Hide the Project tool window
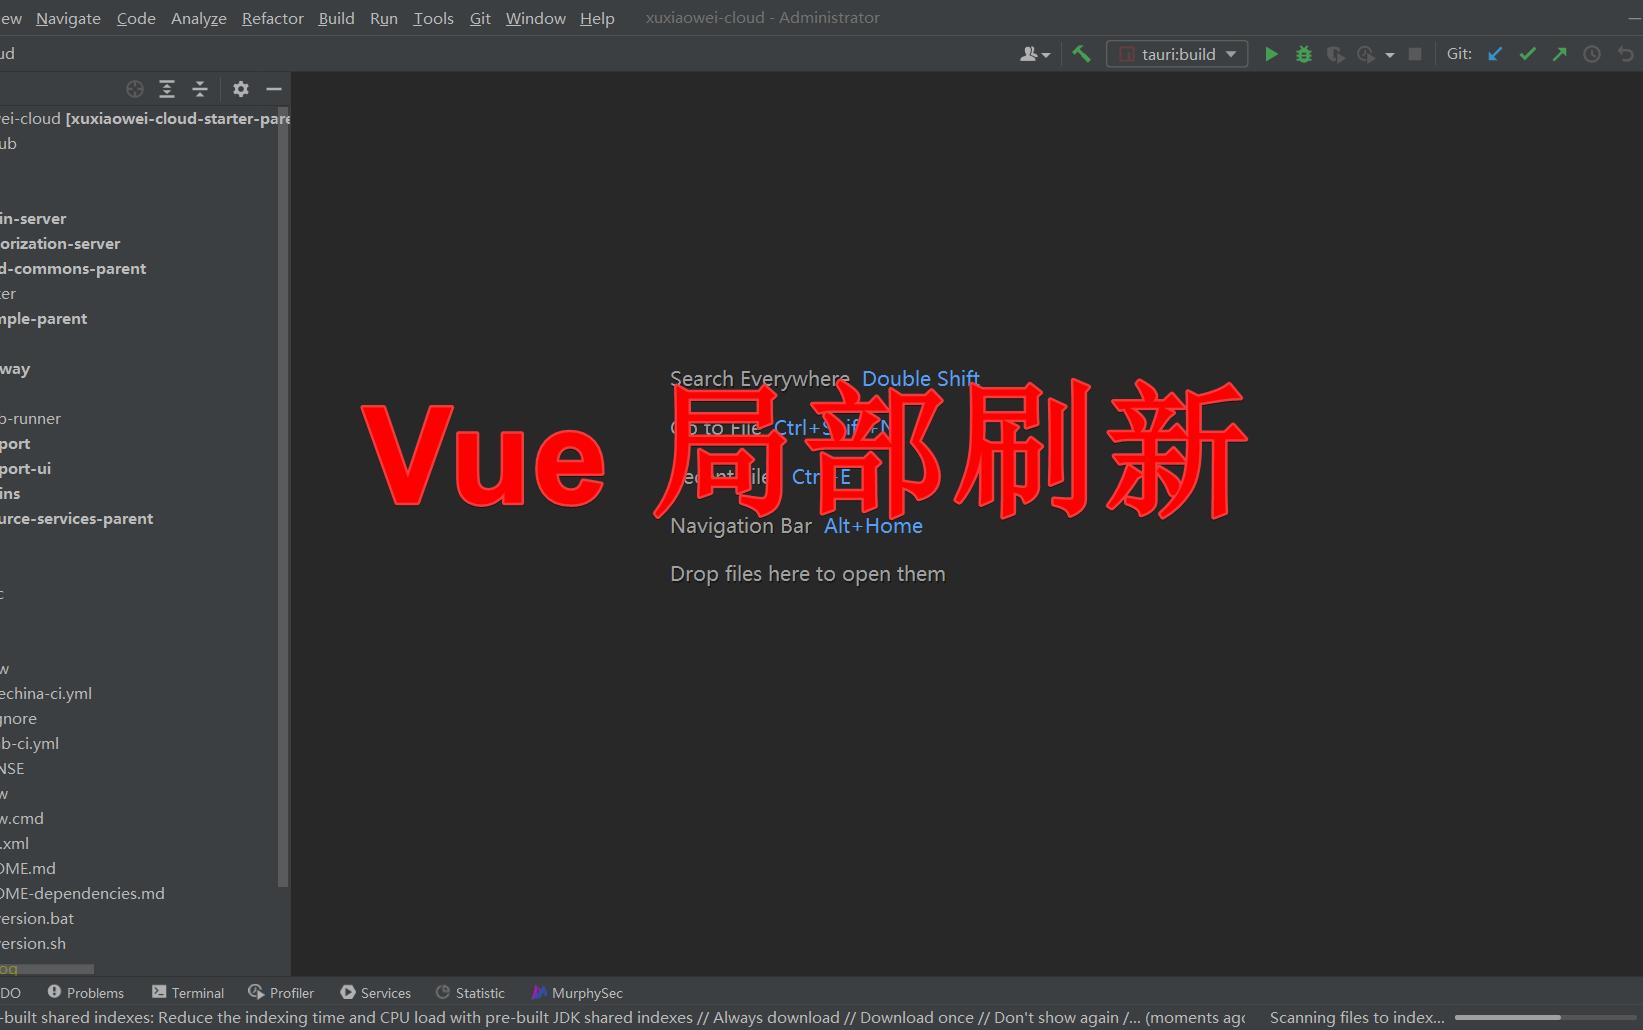 tap(274, 89)
